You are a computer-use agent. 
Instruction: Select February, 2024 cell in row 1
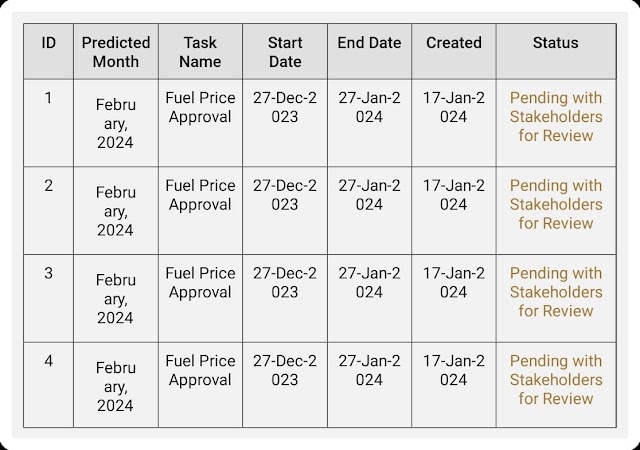coord(116,124)
